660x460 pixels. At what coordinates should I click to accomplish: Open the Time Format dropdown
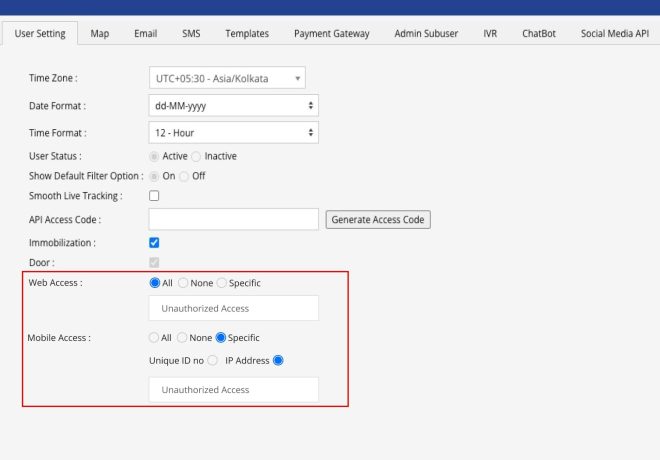coord(233,132)
